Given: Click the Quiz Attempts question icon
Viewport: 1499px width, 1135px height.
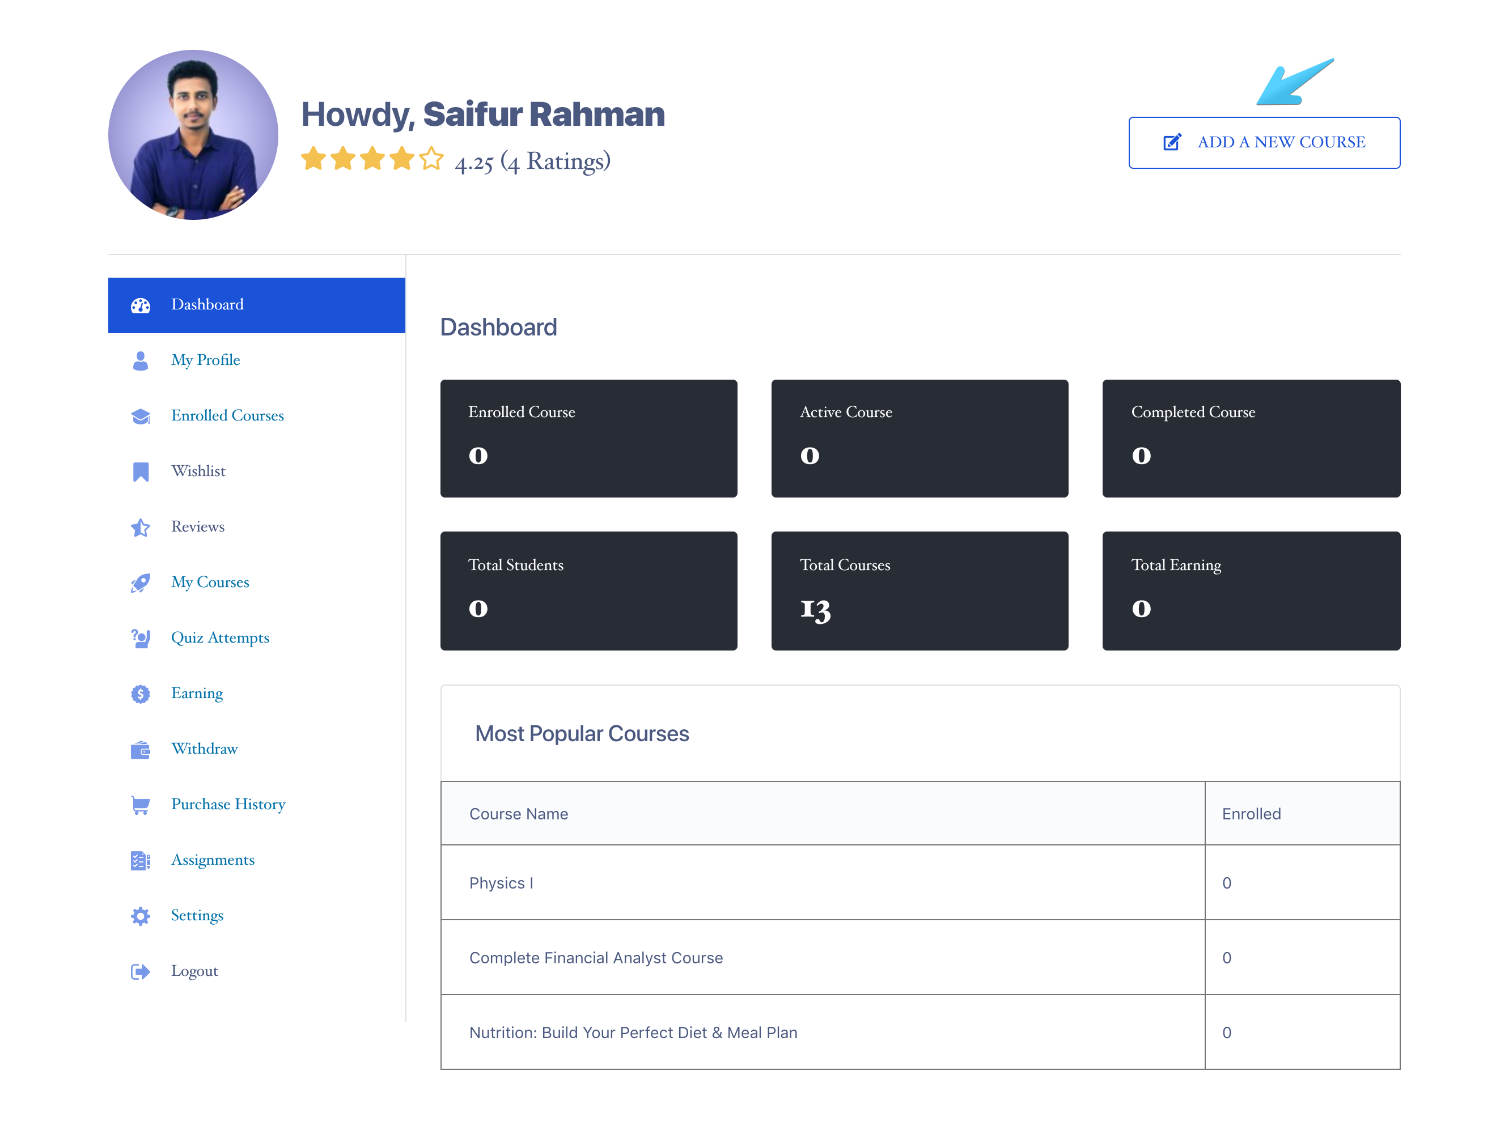Looking at the screenshot, I should (x=141, y=638).
